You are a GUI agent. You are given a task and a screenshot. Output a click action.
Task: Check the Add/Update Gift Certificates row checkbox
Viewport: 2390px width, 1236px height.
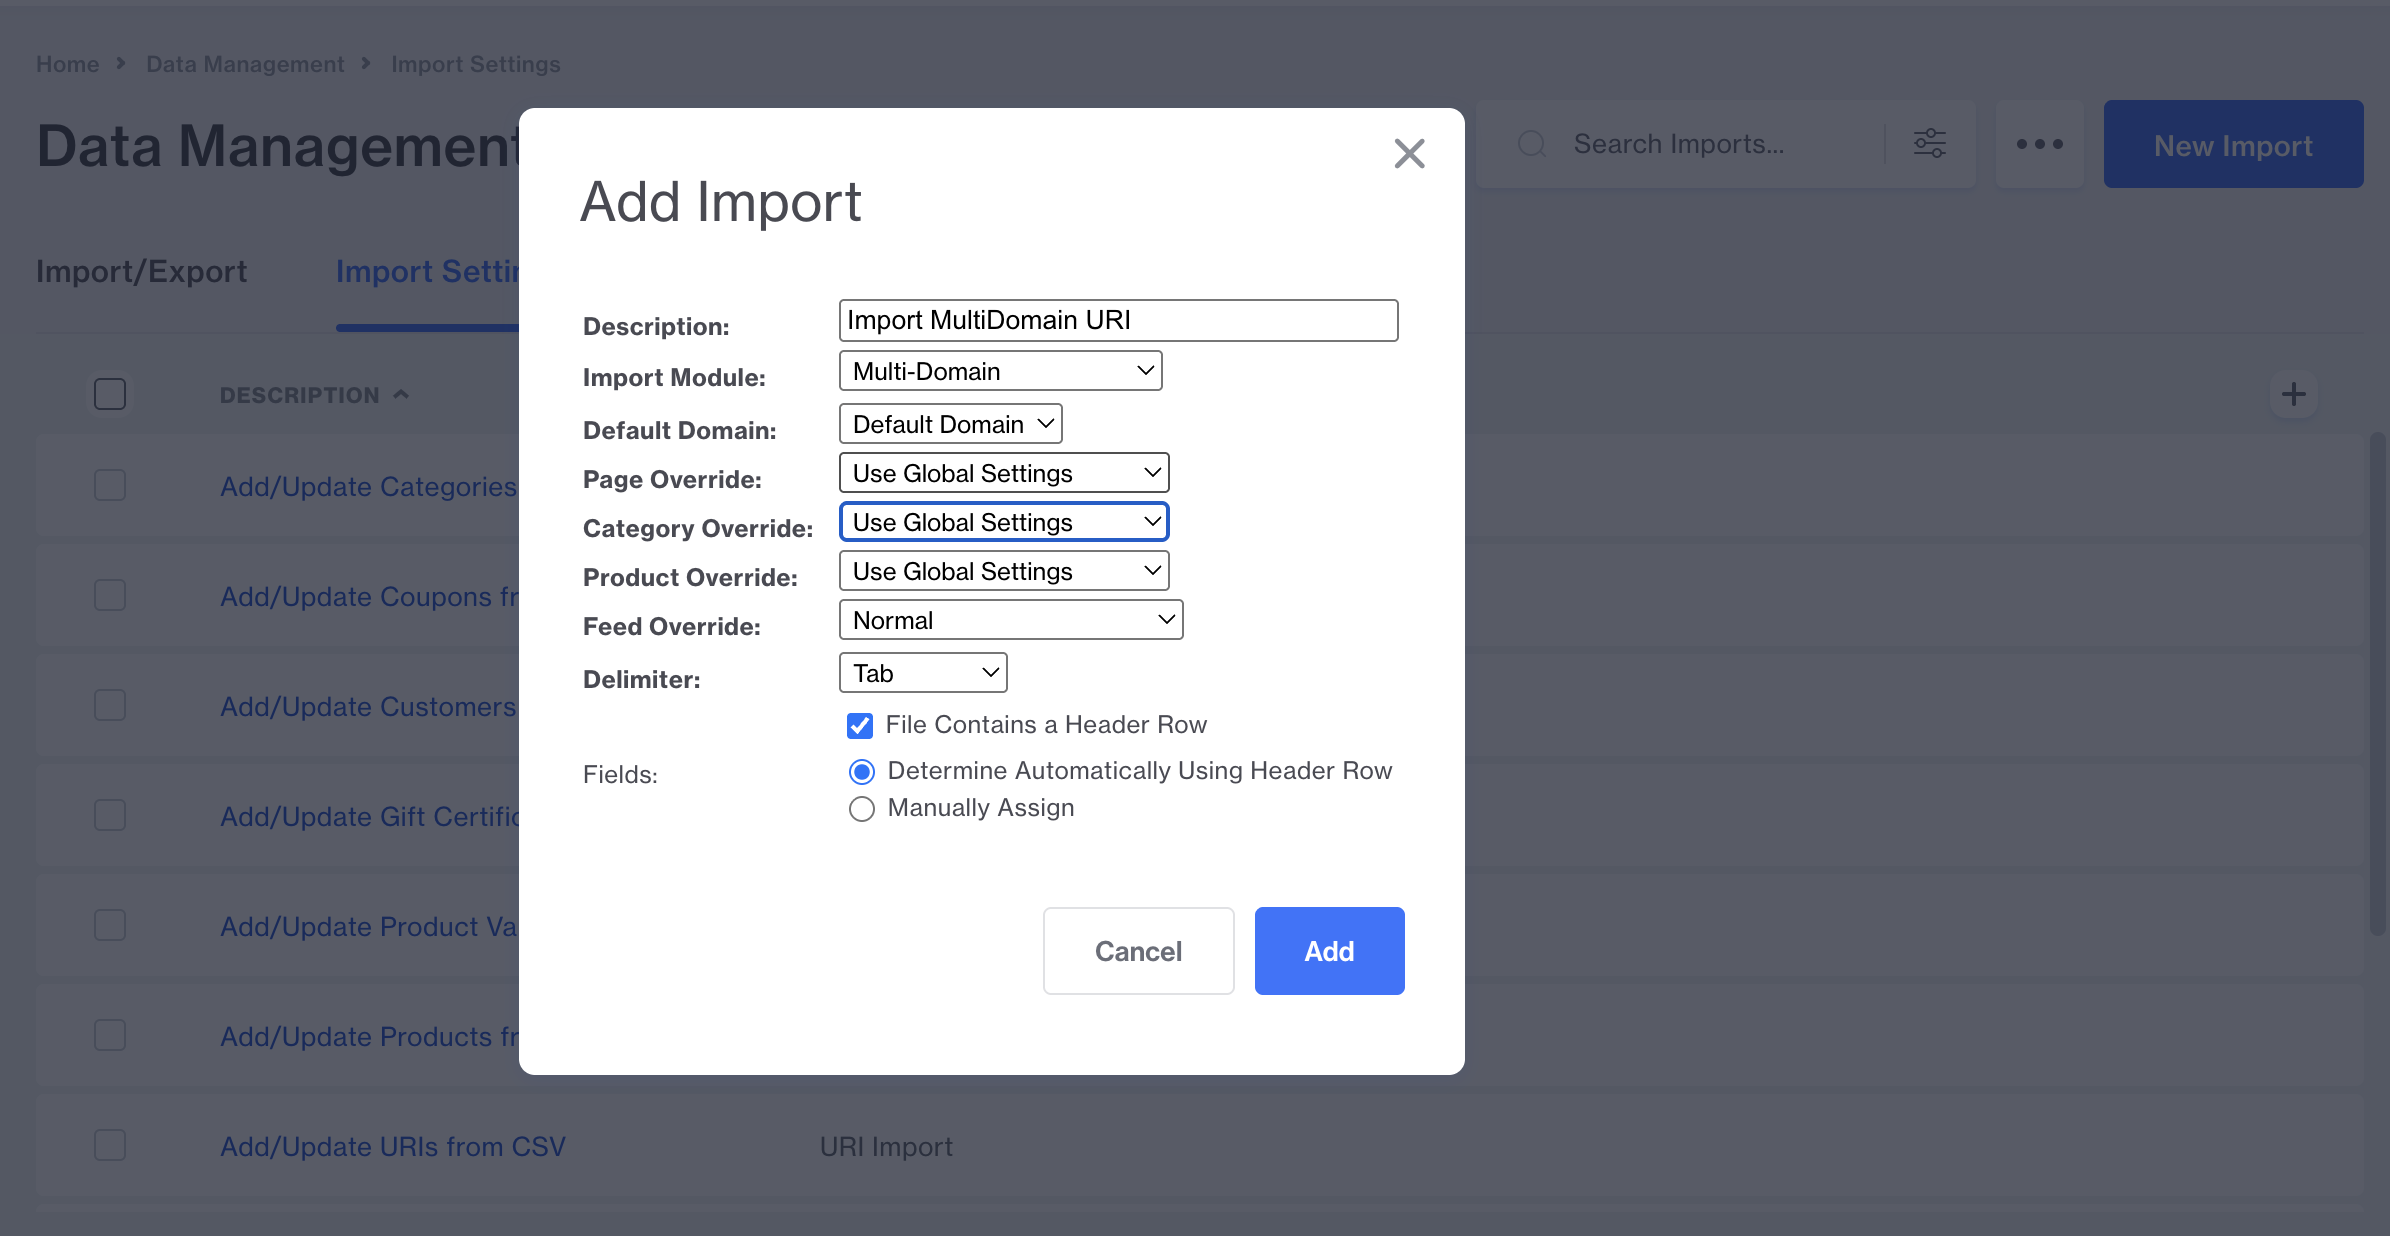(x=110, y=815)
